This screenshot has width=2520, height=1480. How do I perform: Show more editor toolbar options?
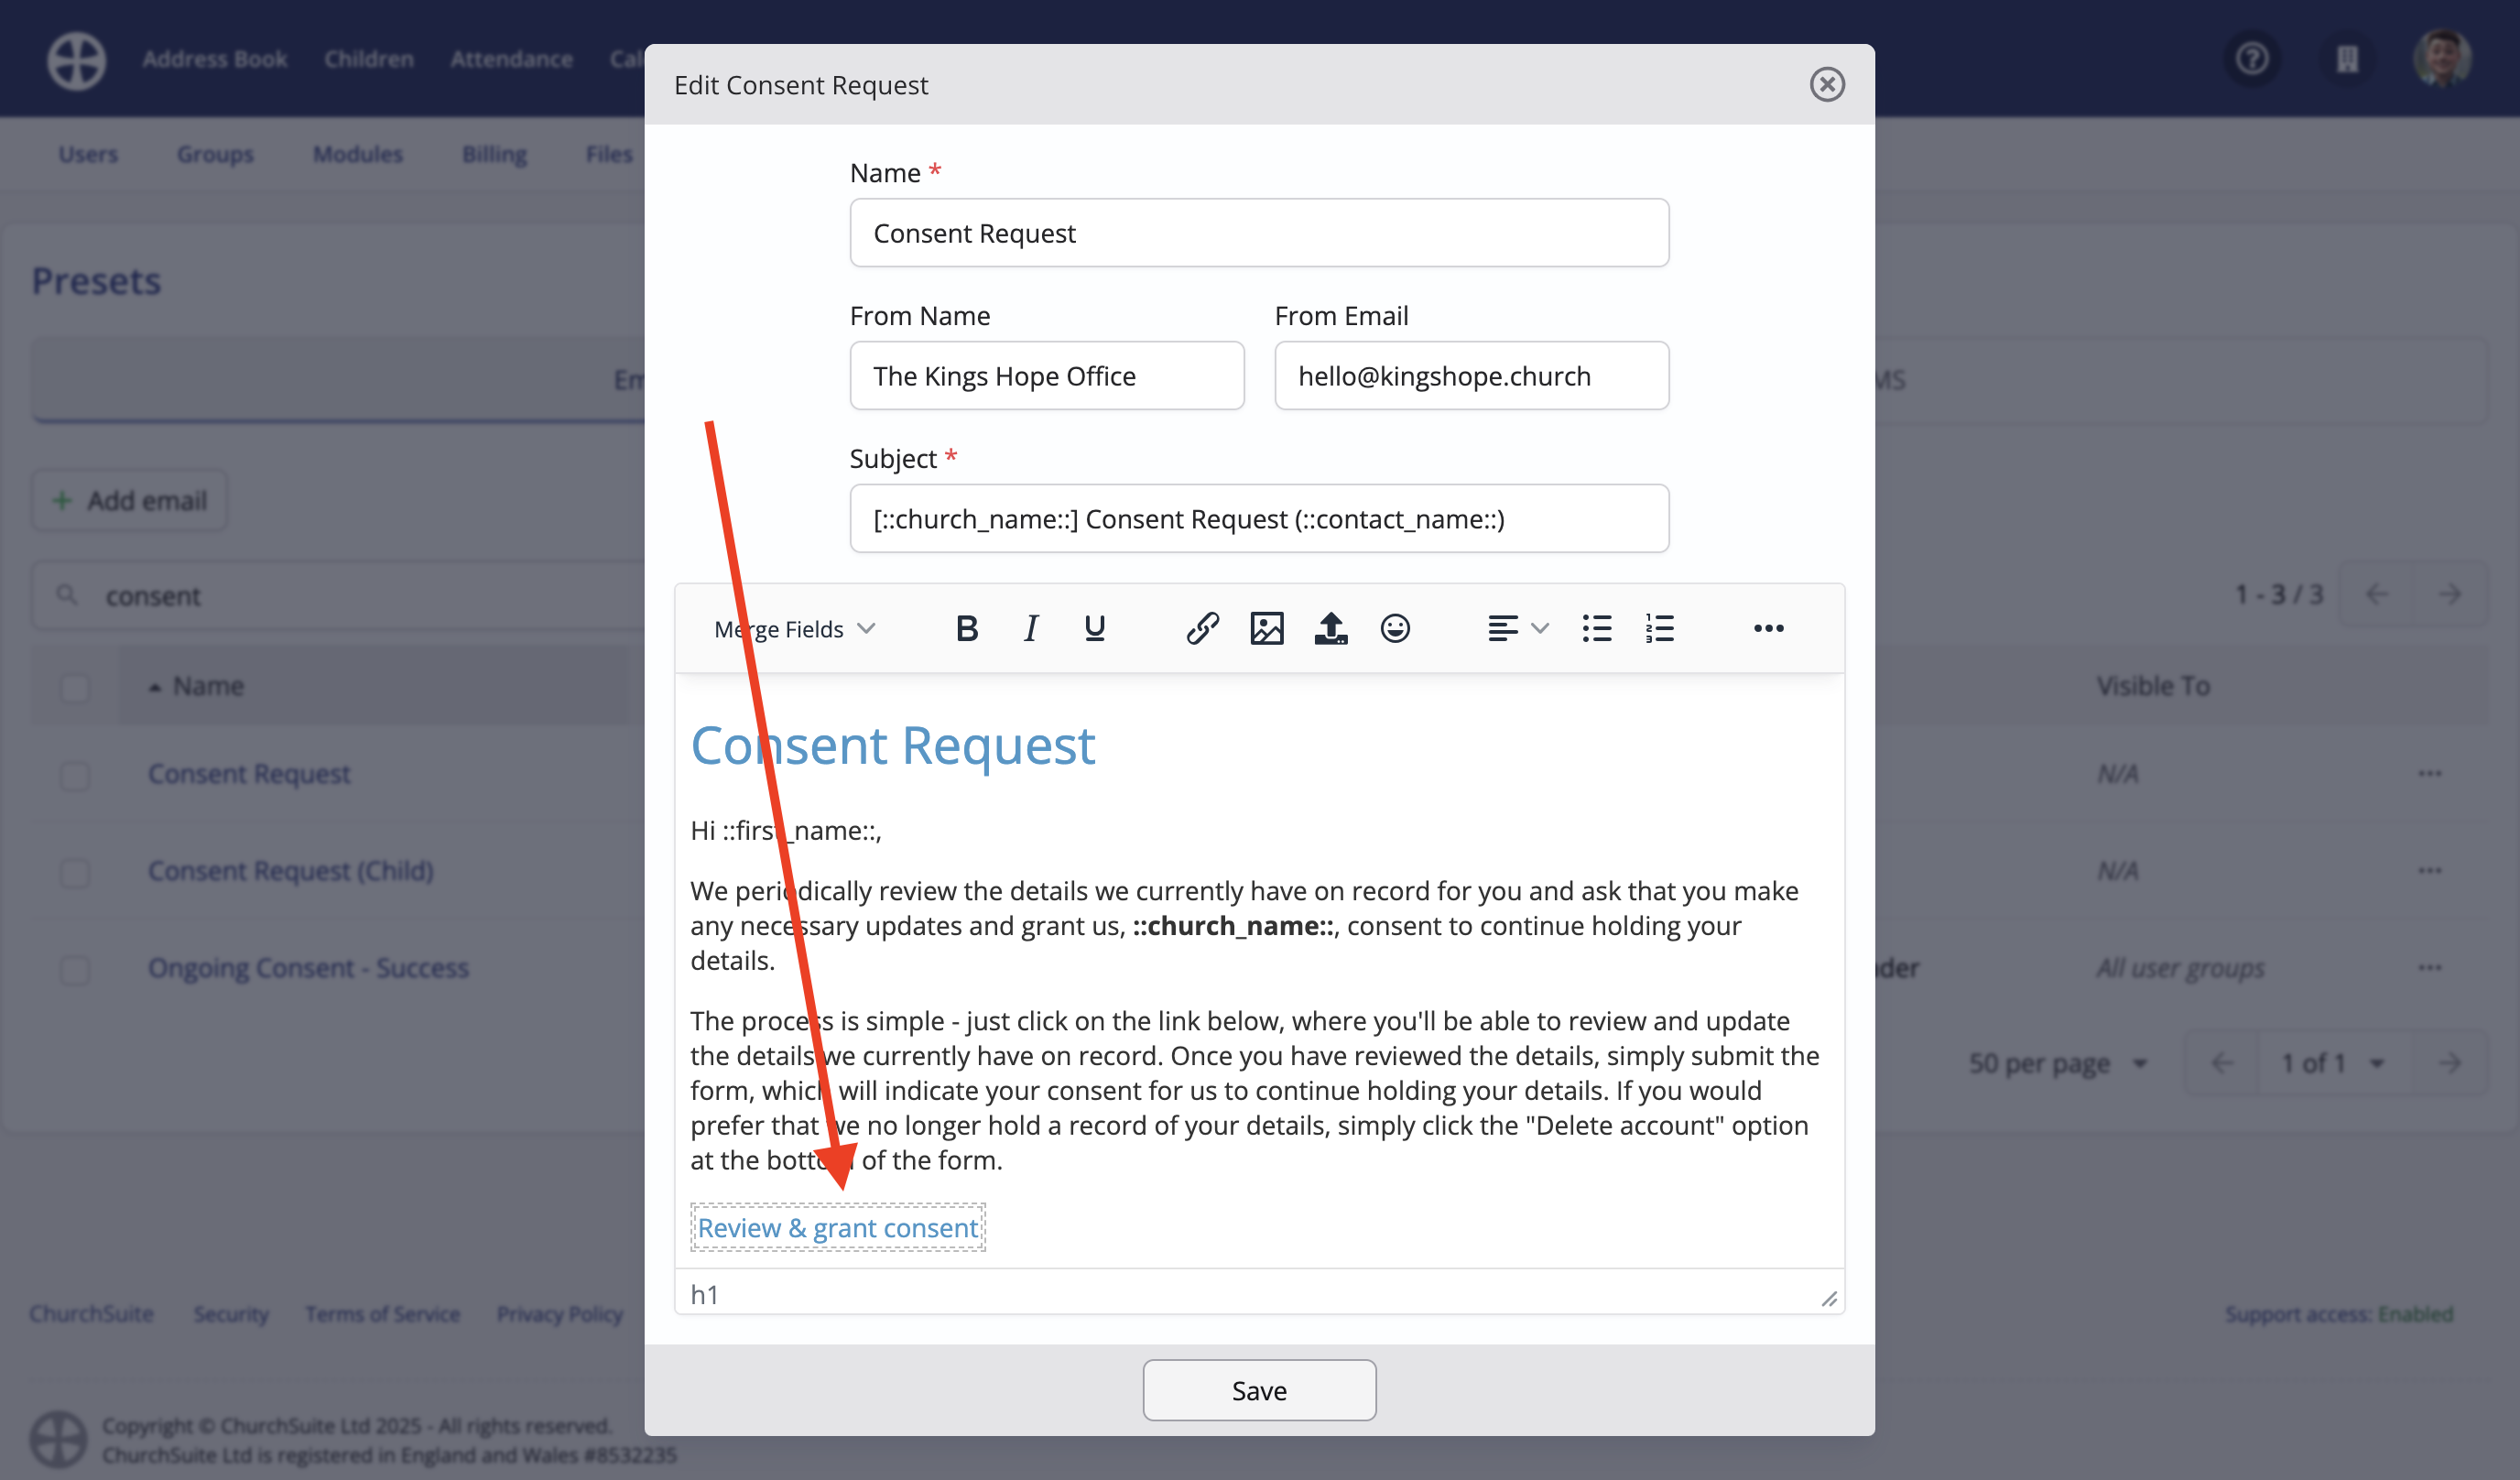(1768, 628)
